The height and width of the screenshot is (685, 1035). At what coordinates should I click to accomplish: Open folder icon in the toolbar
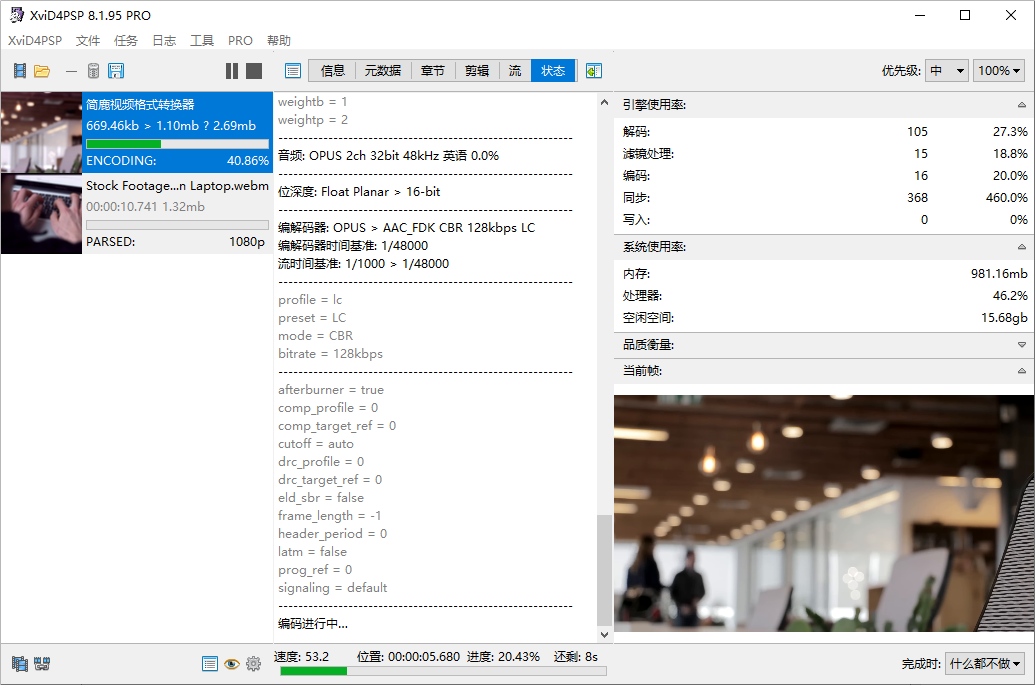pyautogui.click(x=42, y=71)
